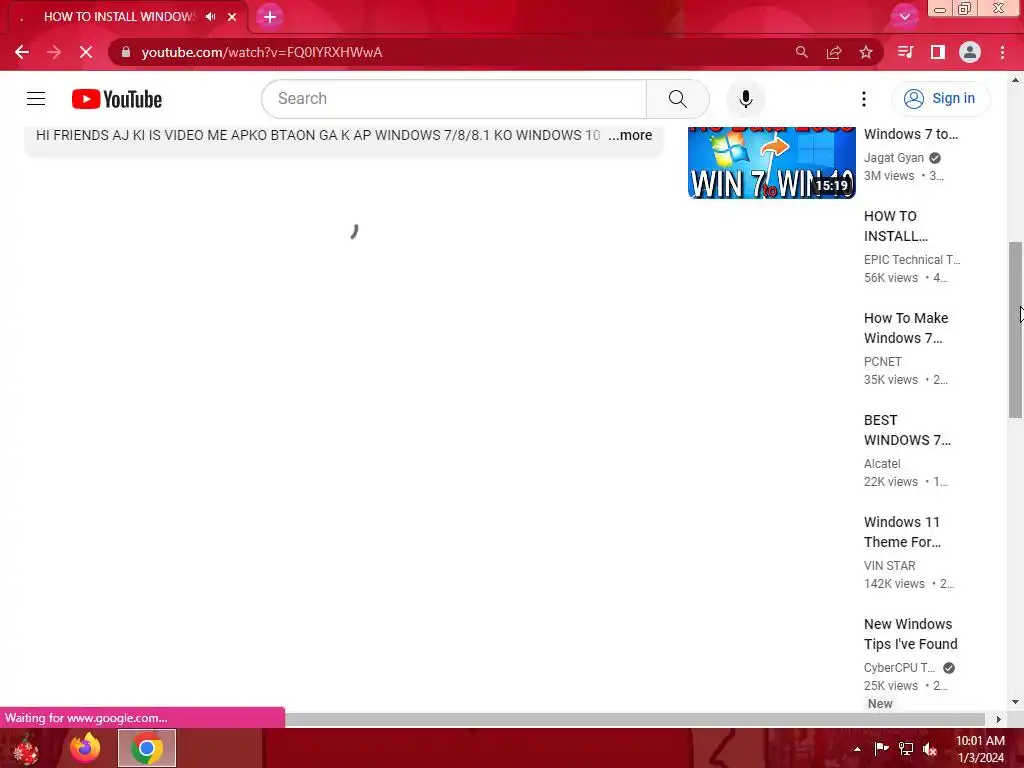1024x768 pixels.
Task: Select Chrome in the taskbar
Action: click(147, 748)
